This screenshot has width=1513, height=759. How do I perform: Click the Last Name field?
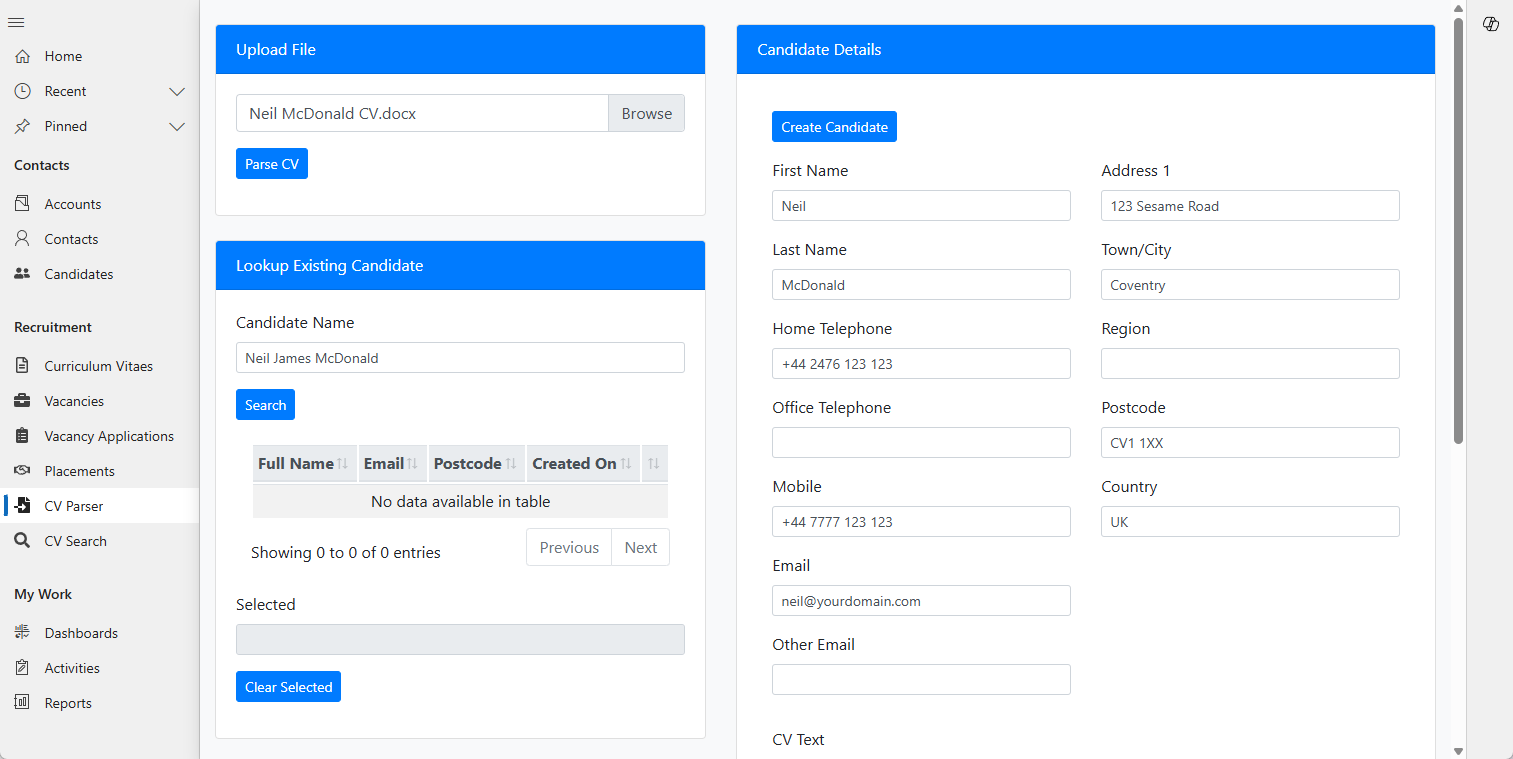coord(921,285)
